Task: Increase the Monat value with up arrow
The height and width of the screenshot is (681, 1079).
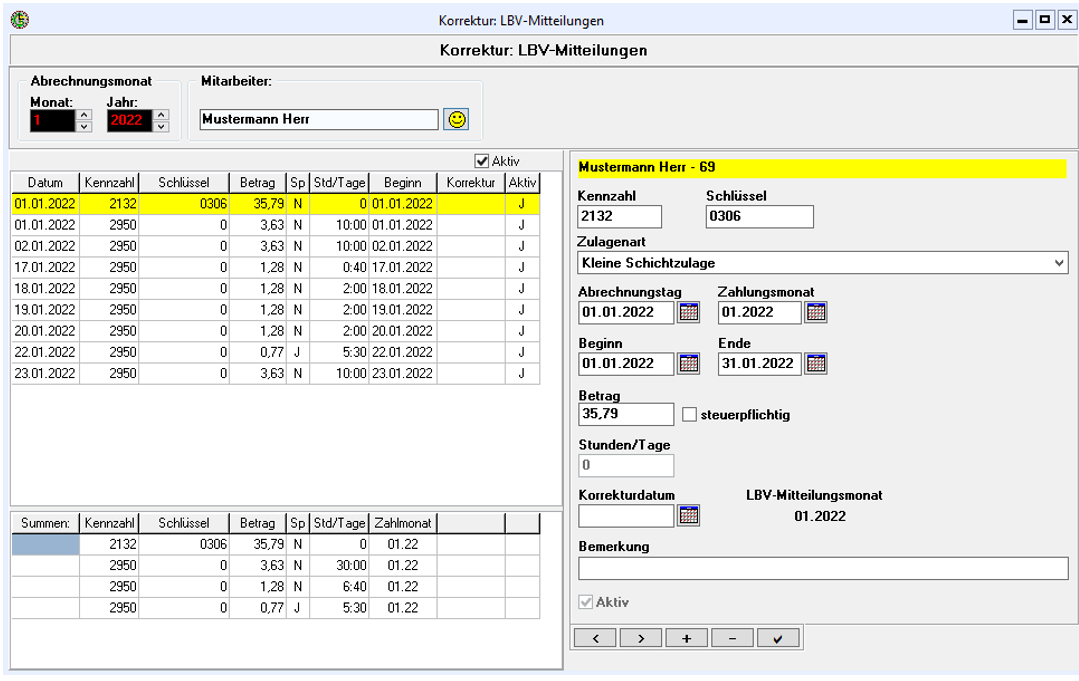Action: (84, 116)
